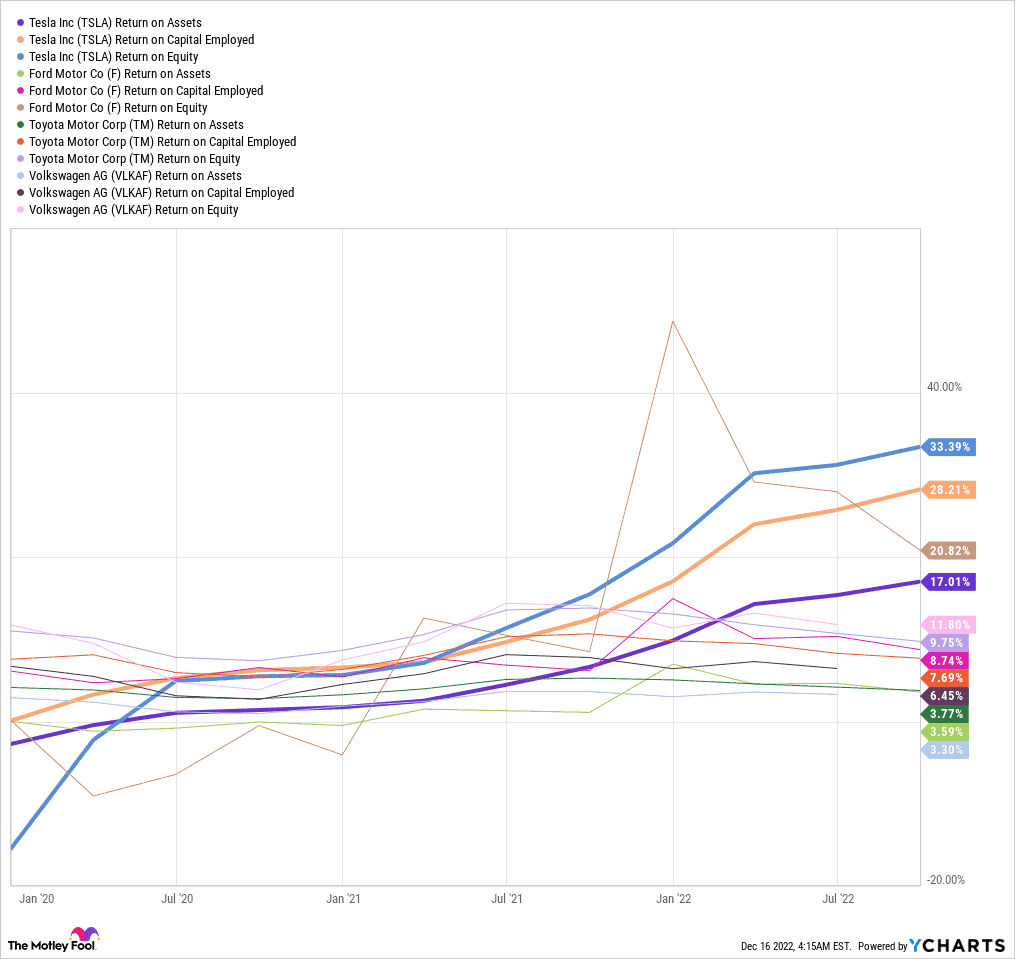
Task: Click the blue Tesla Return on Equity legend dot
Action: tap(20, 57)
